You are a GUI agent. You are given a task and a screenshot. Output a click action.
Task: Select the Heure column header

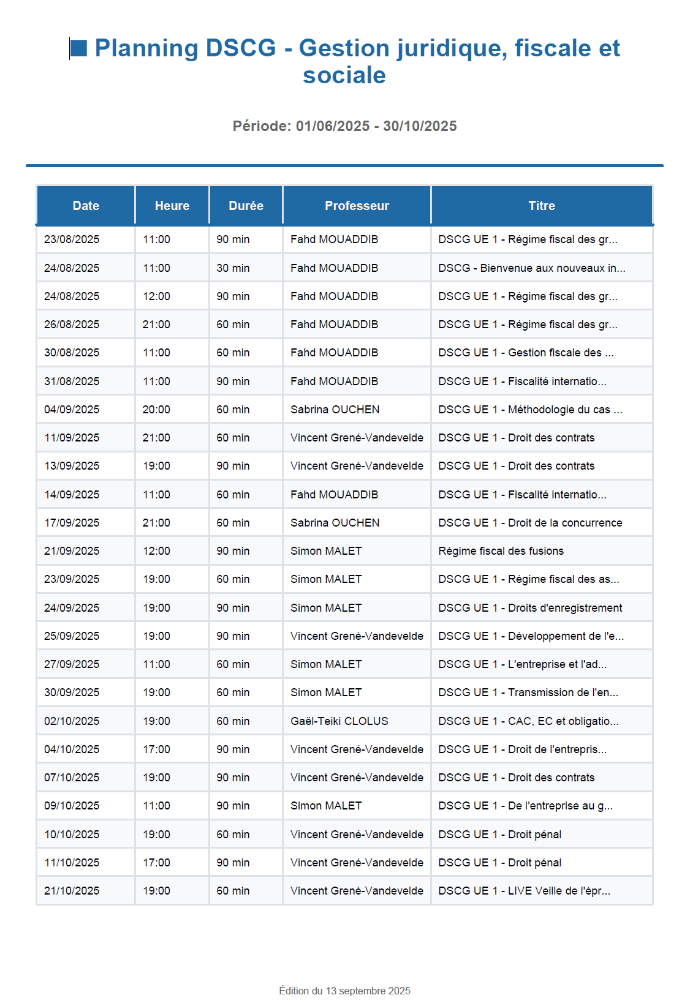pyautogui.click(x=172, y=206)
